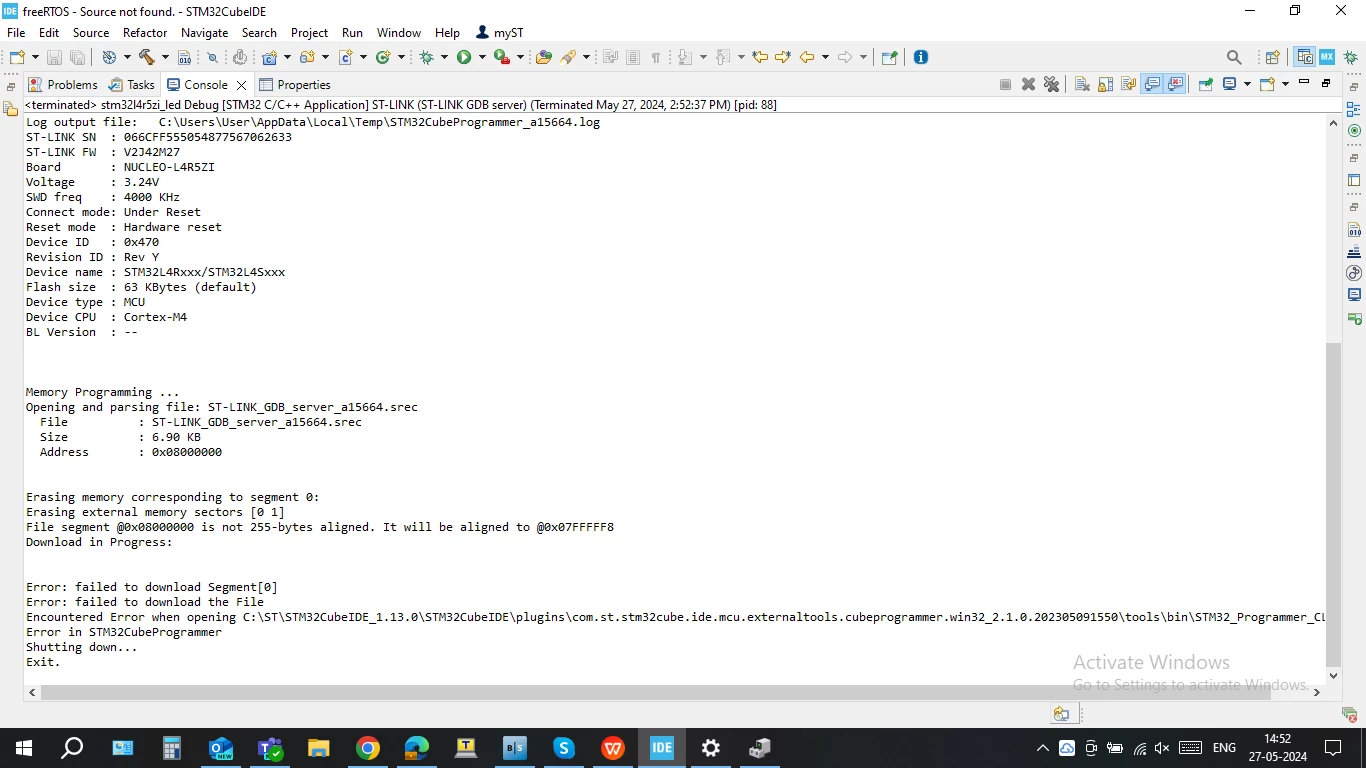Close the Console tab

click(241, 85)
